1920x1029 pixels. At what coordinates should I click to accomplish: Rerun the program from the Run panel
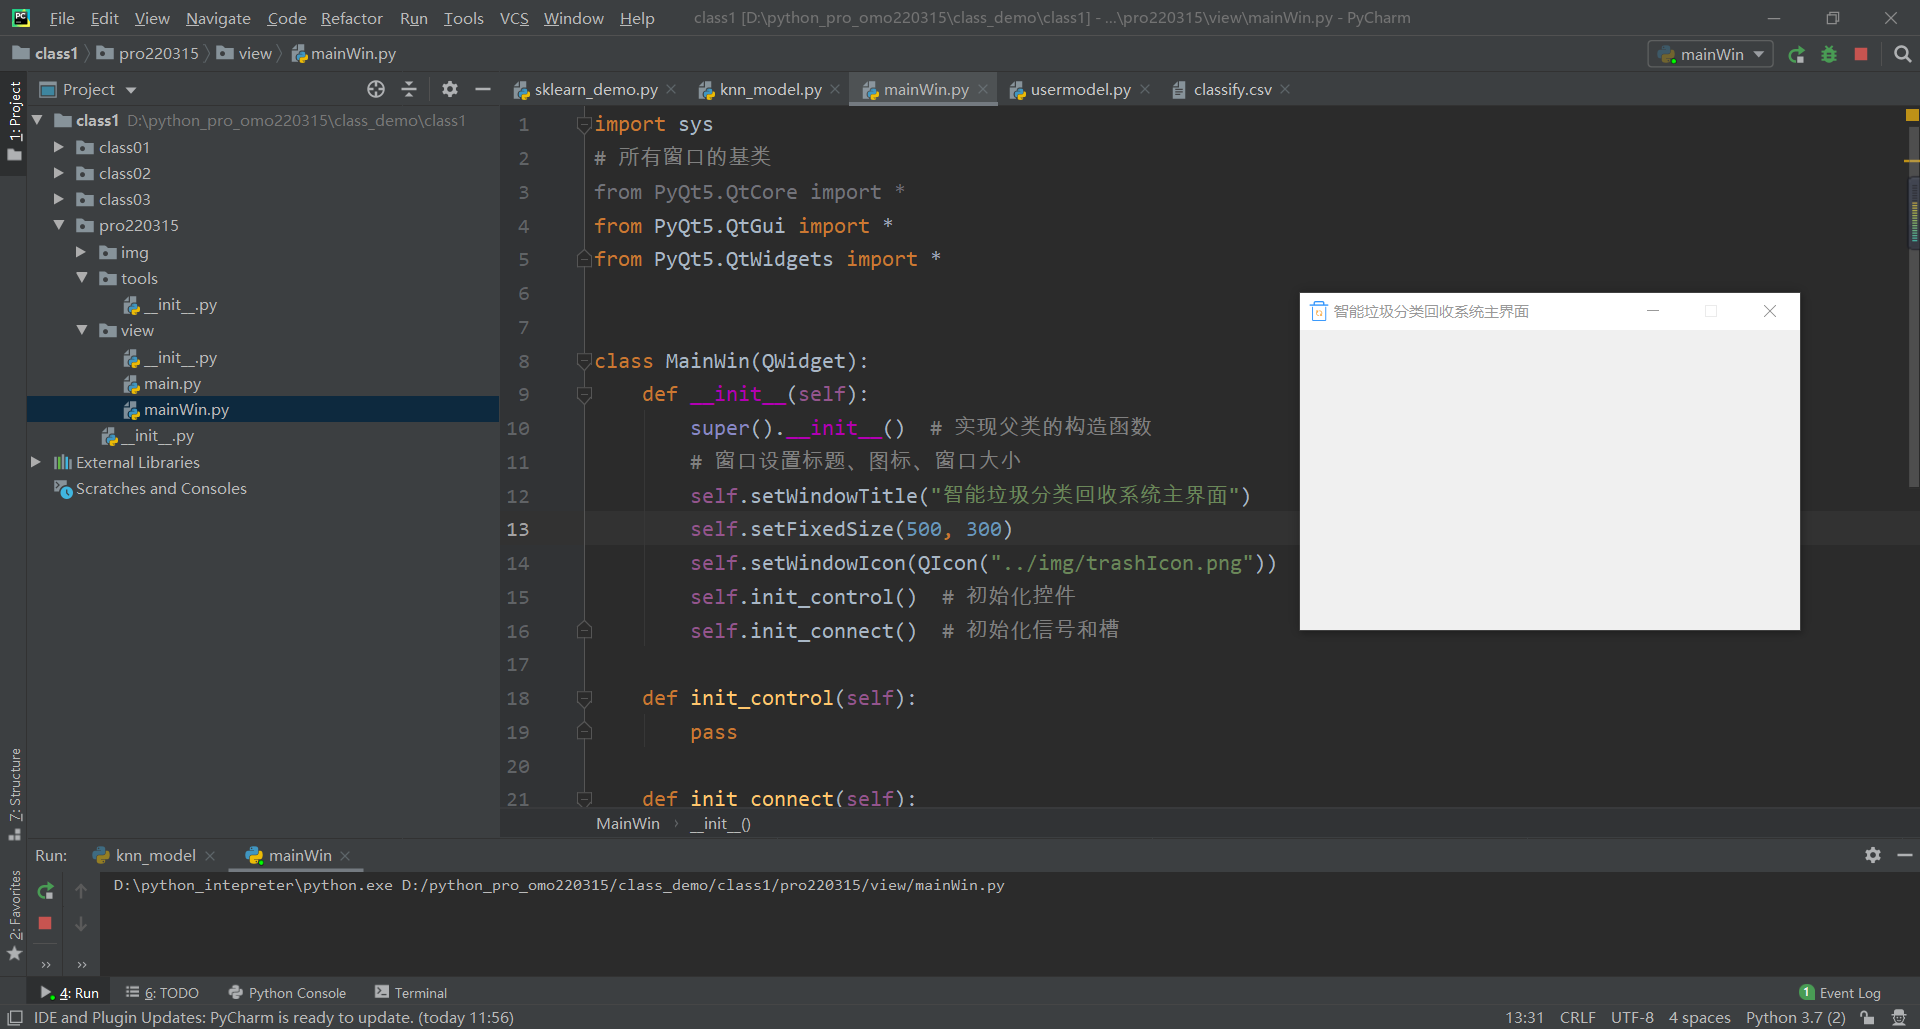(x=45, y=890)
